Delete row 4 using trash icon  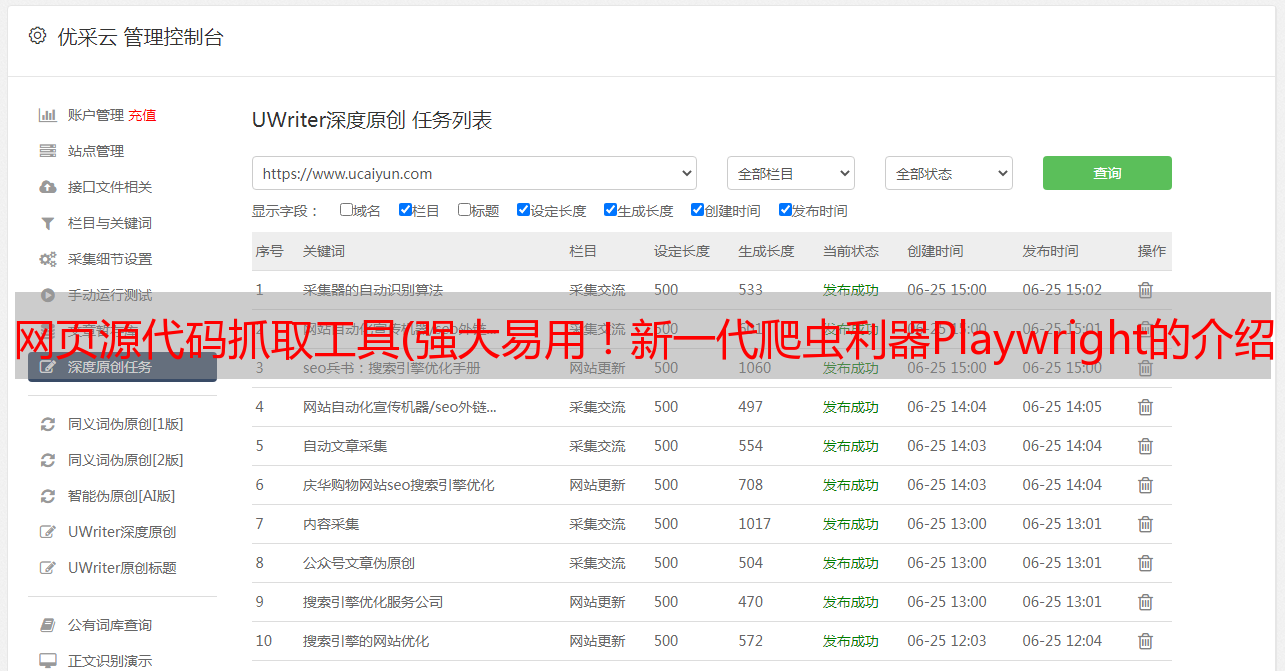coord(1145,407)
